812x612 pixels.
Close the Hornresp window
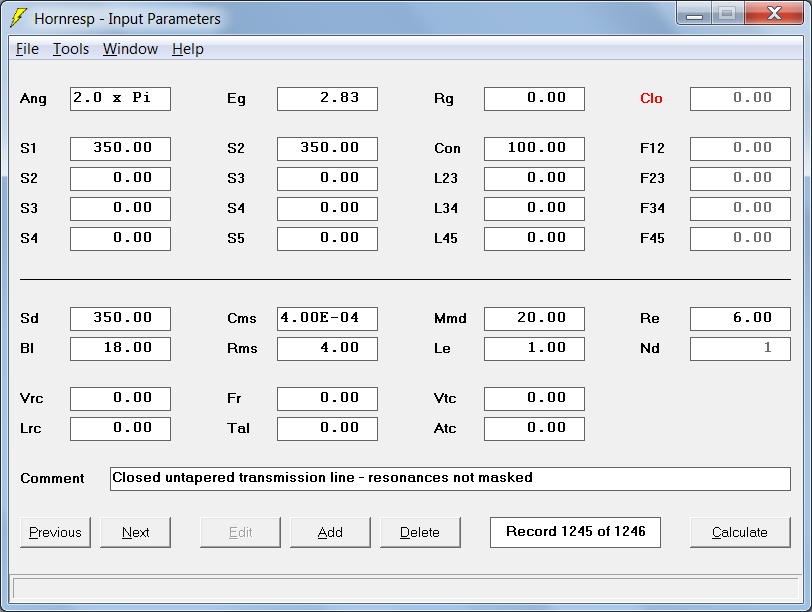point(774,13)
